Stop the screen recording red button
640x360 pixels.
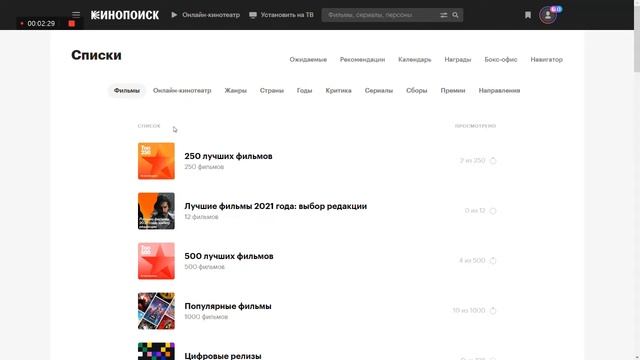coord(71,24)
